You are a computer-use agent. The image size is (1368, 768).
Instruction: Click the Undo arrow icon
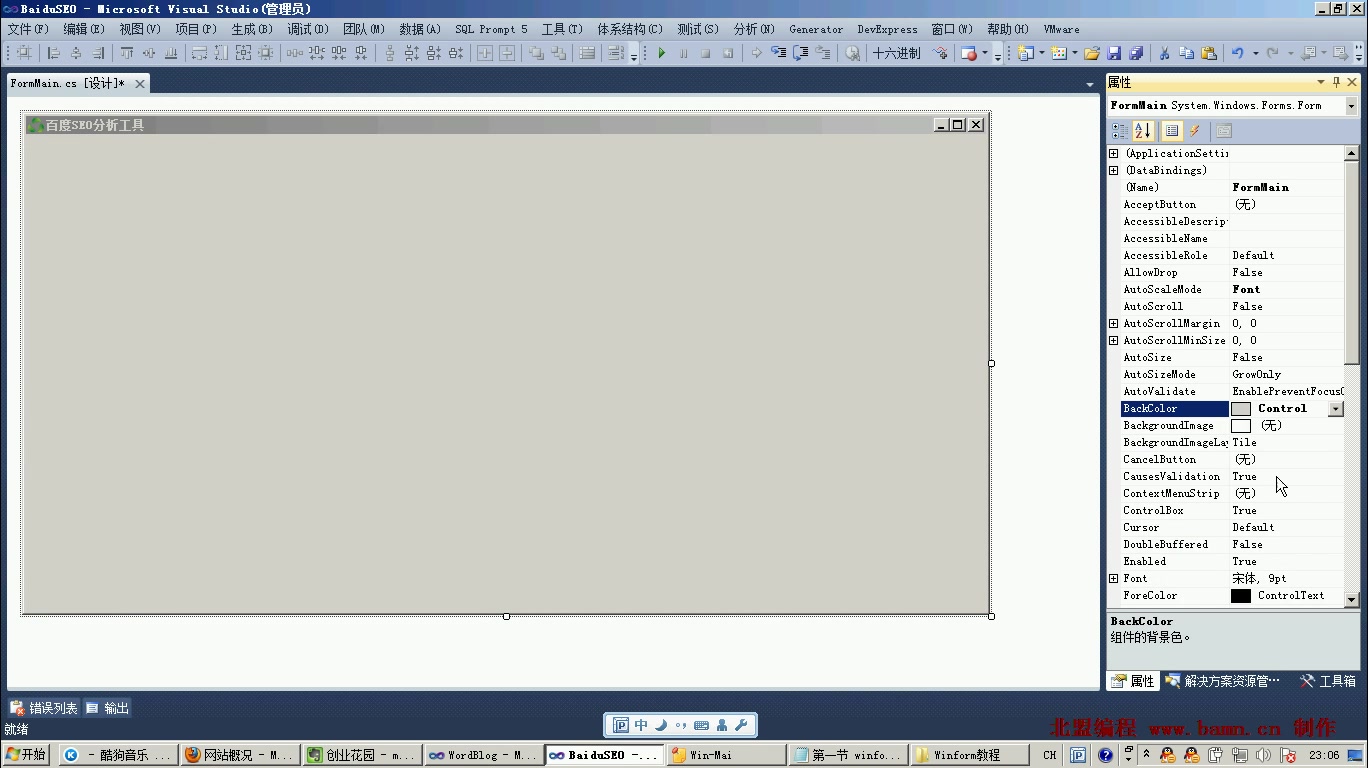1238,53
